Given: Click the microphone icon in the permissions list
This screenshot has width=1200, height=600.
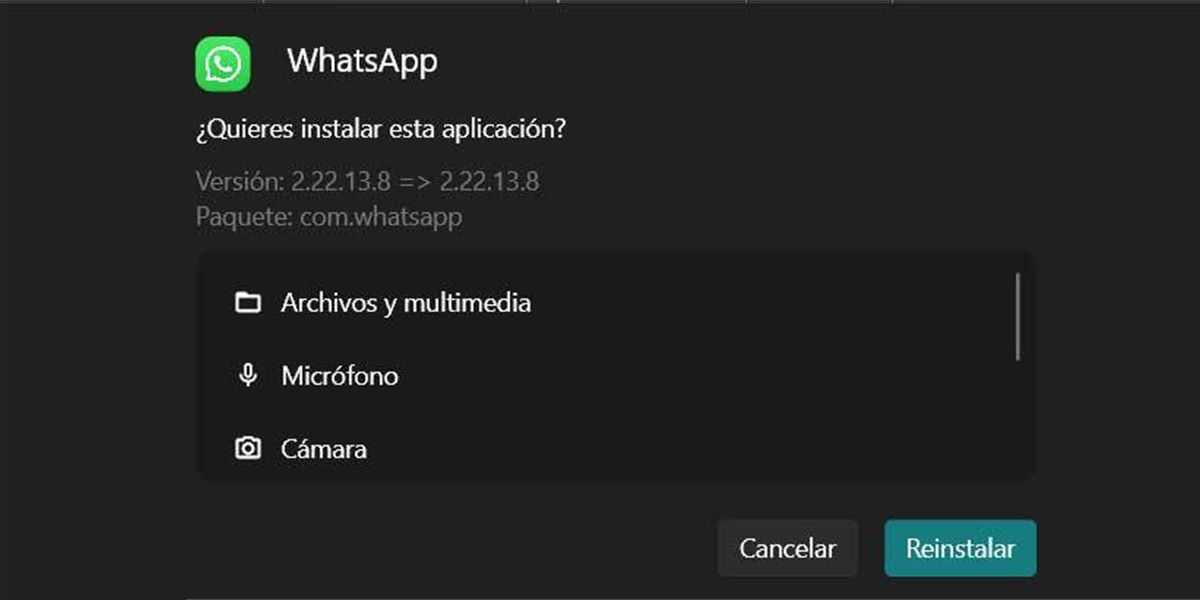Looking at the screenshot, I should (247, 376).
